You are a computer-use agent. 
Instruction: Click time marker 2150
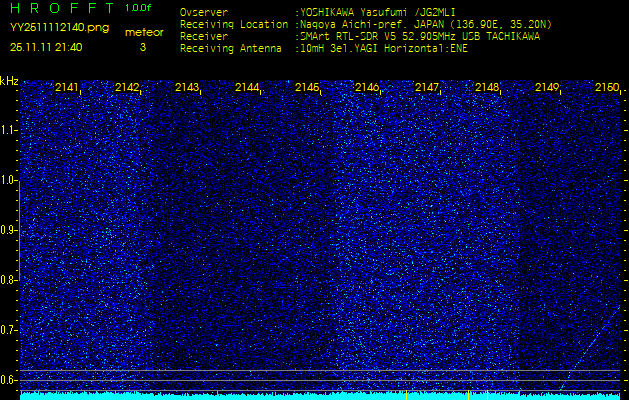[x=607, y=87]
